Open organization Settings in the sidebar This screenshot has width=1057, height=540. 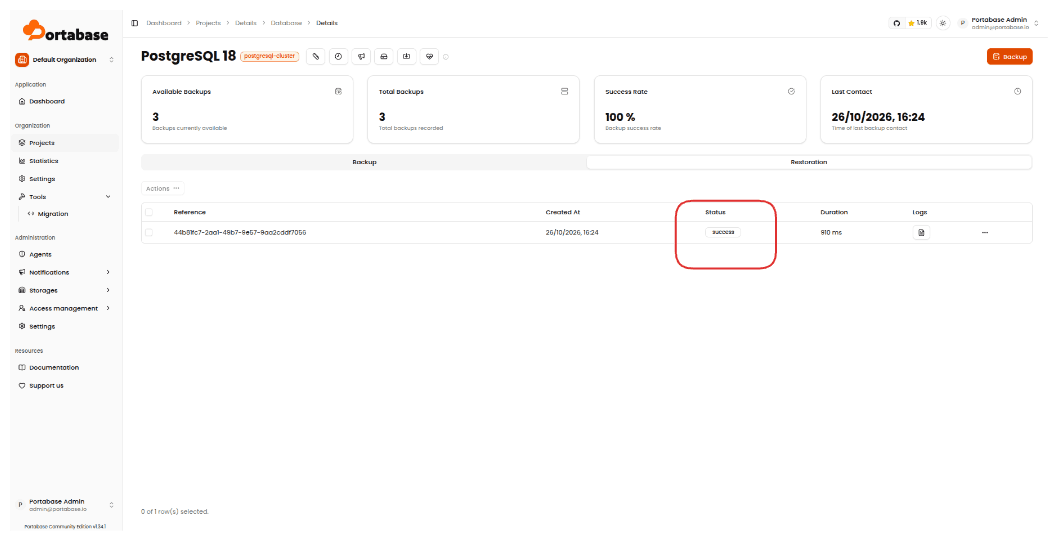pyautogui.click(x=65, y=179)
